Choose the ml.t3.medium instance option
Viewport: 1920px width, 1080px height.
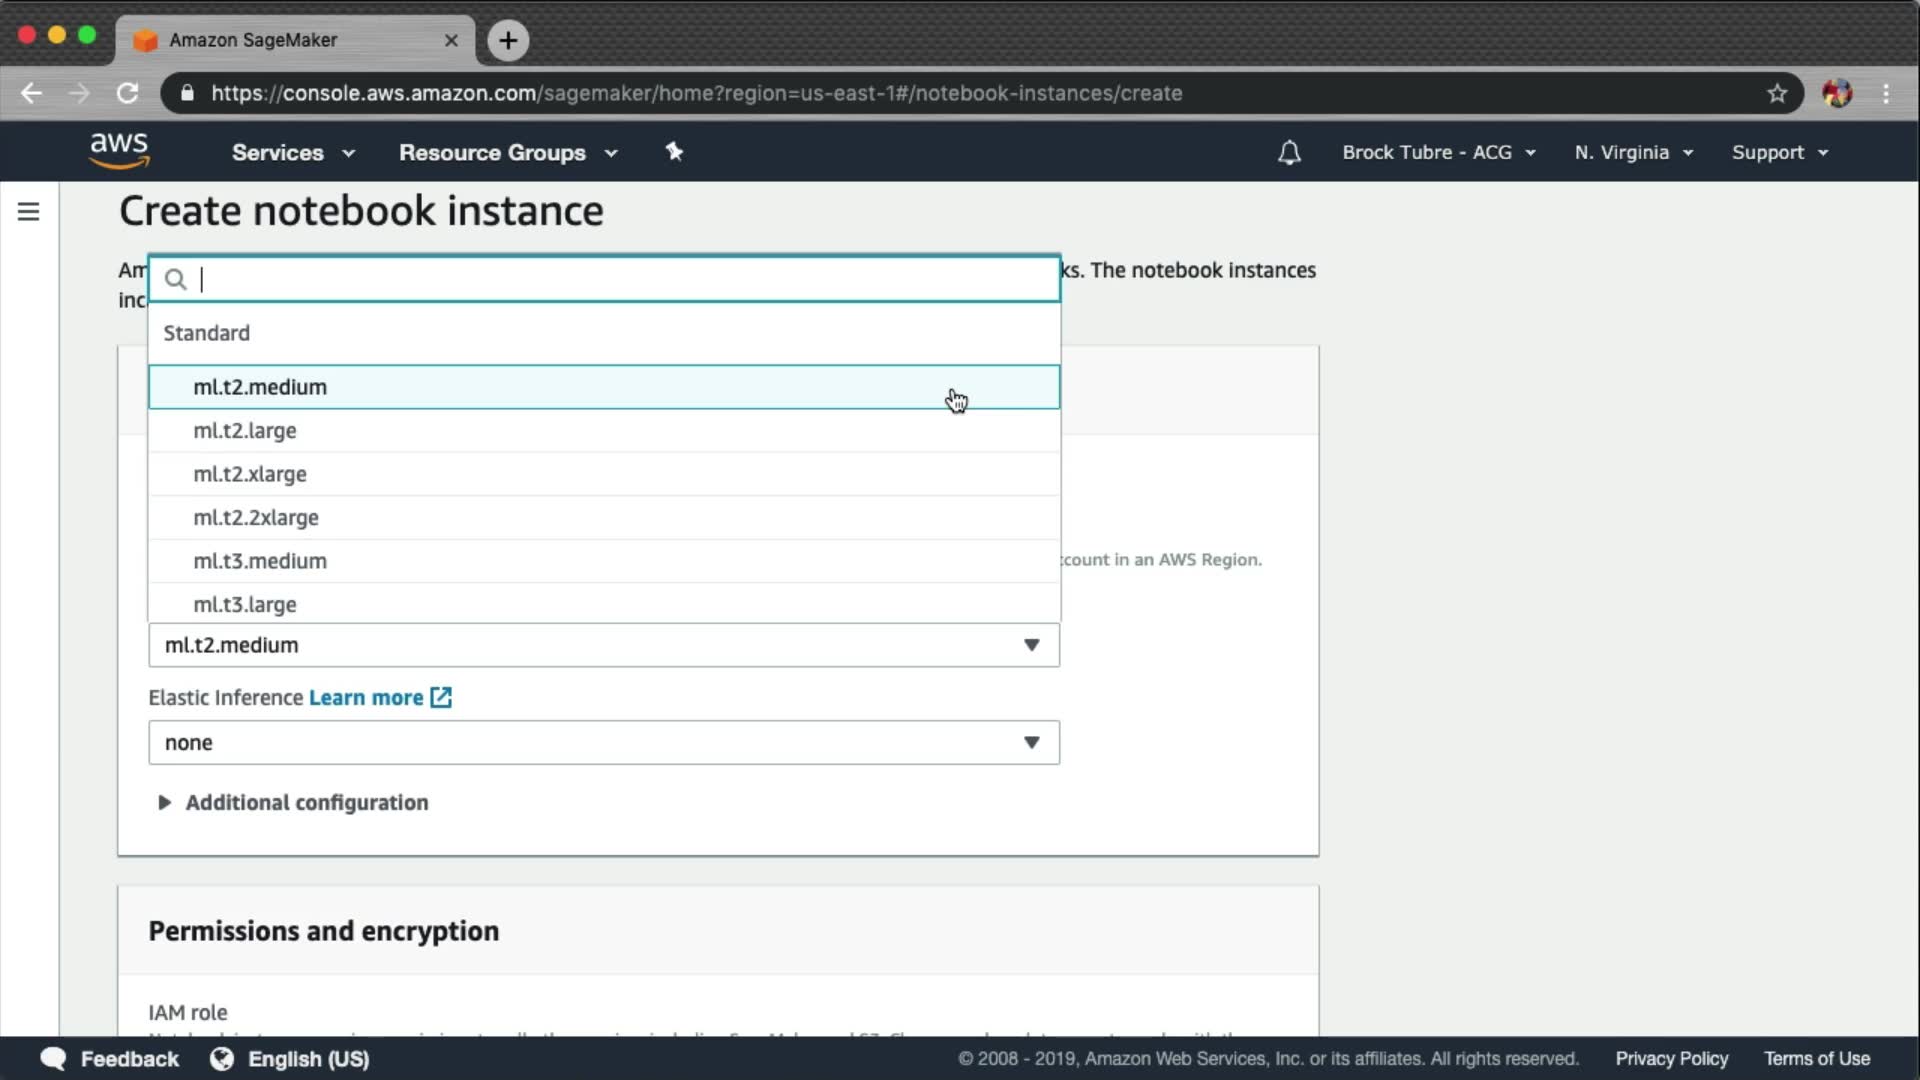(260, 561)
